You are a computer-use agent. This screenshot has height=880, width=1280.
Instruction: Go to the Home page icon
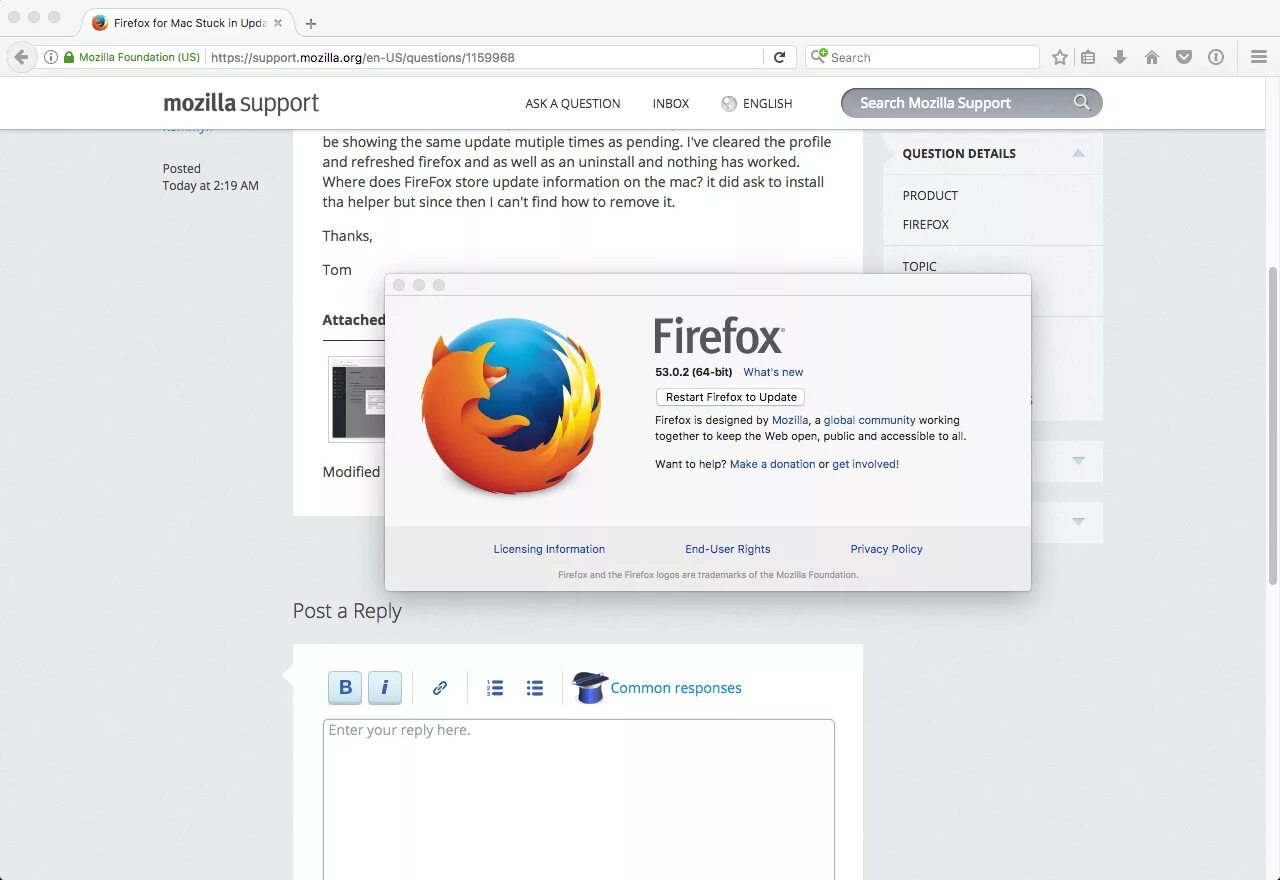tap(1152, 57)
